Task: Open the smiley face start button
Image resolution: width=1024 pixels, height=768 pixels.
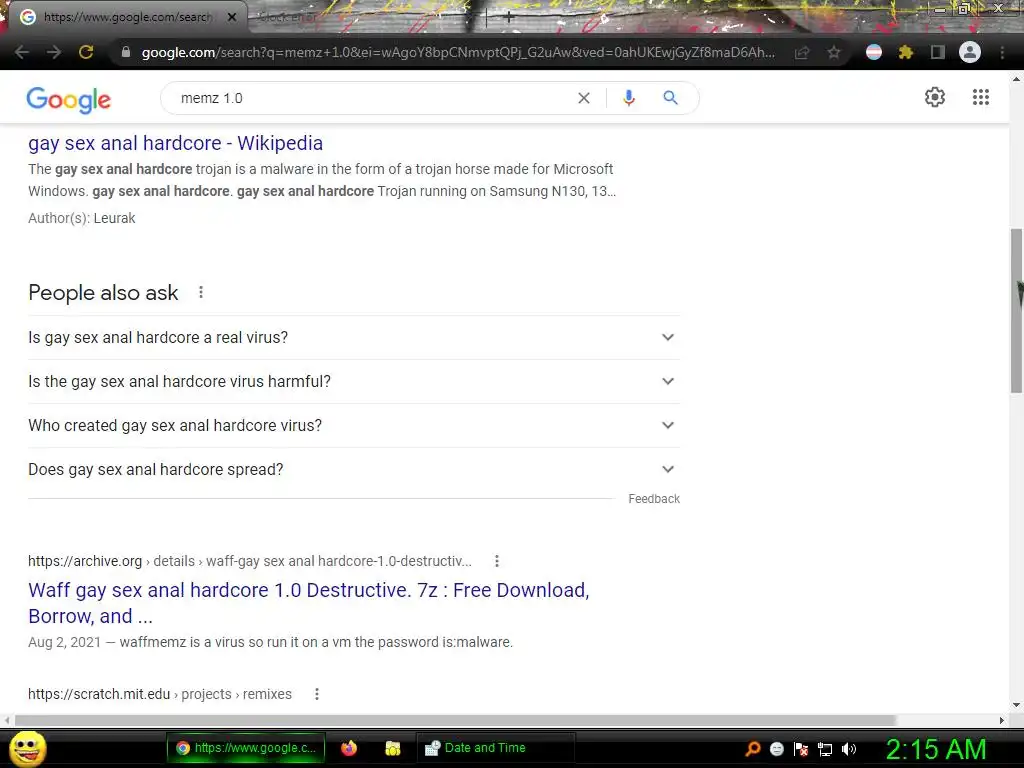Action: coord(27,748)
